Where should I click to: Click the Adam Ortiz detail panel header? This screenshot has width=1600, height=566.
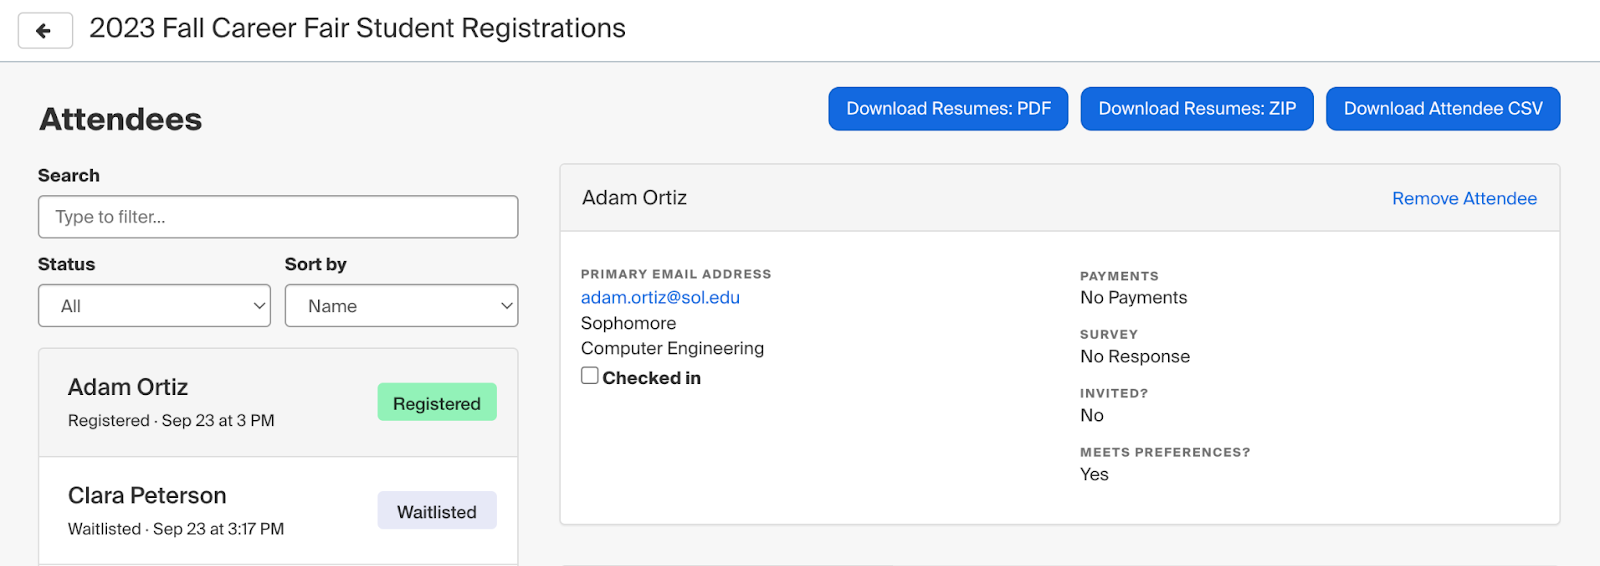point(1060,198)
